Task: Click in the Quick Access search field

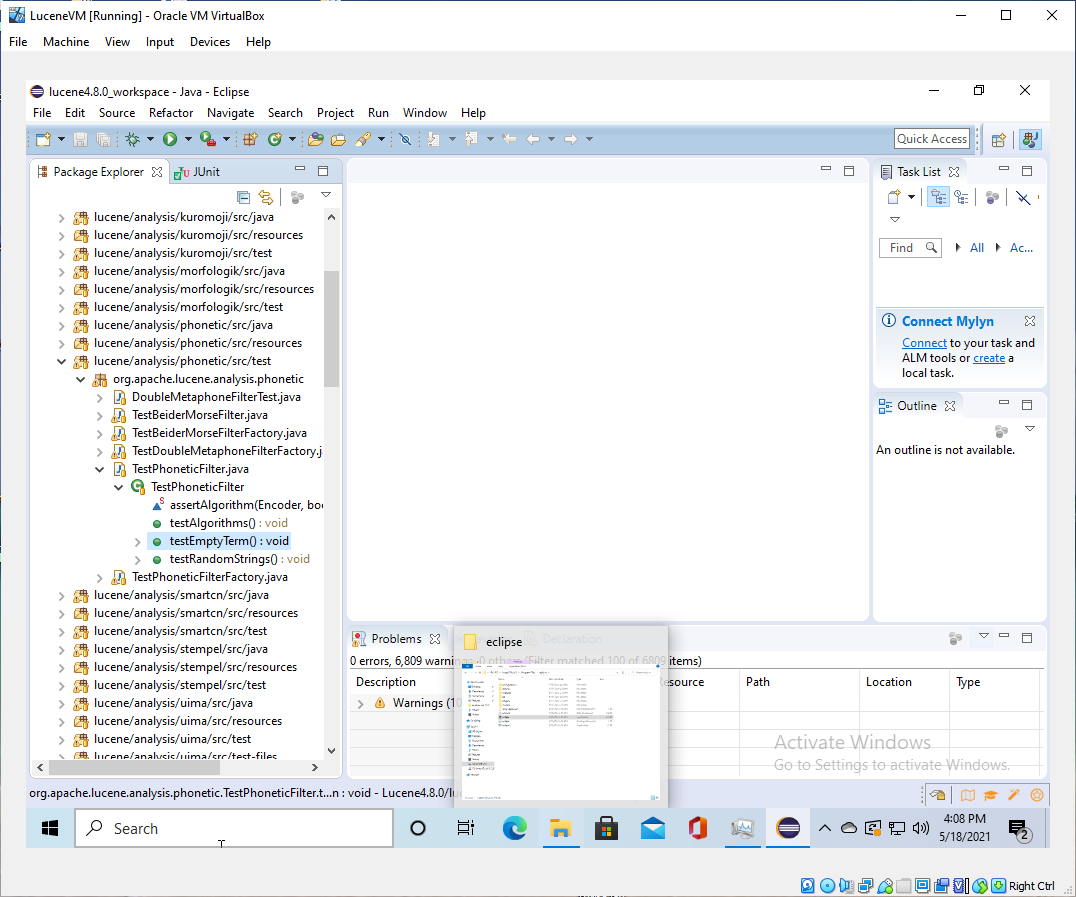Action: tap(931, 139)
